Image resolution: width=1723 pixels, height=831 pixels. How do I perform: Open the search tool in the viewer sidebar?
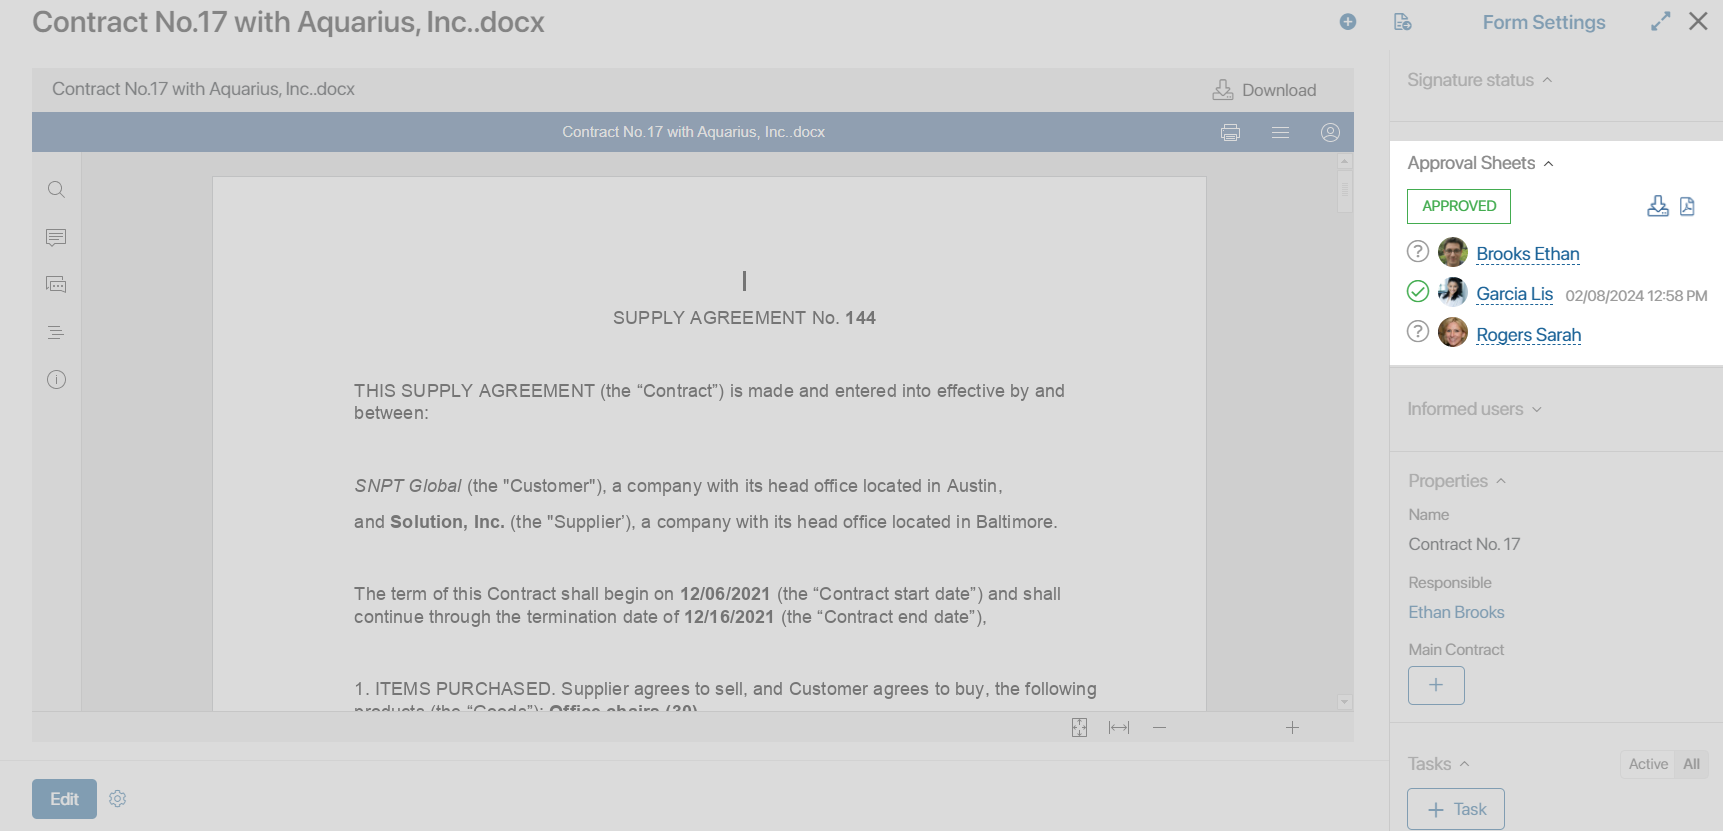pos(56,189)
